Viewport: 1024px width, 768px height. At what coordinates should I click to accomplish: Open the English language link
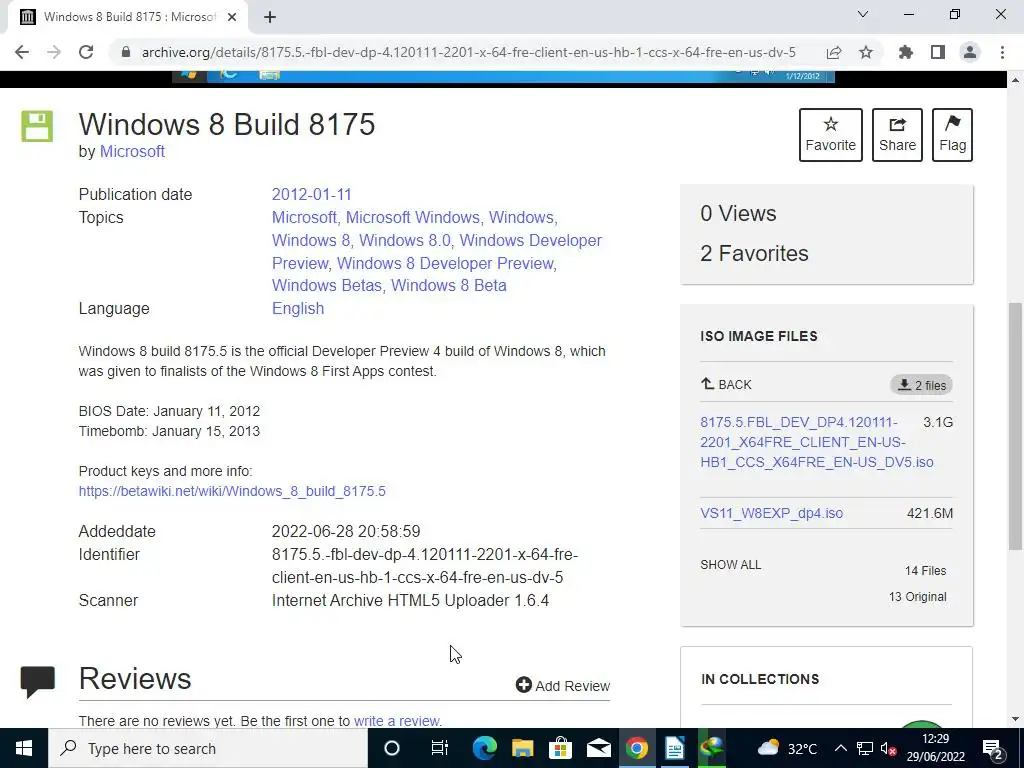298,308
